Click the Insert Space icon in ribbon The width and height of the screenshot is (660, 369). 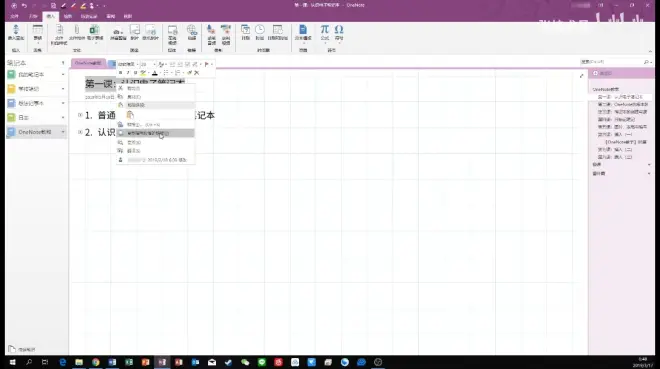(16, 32)
